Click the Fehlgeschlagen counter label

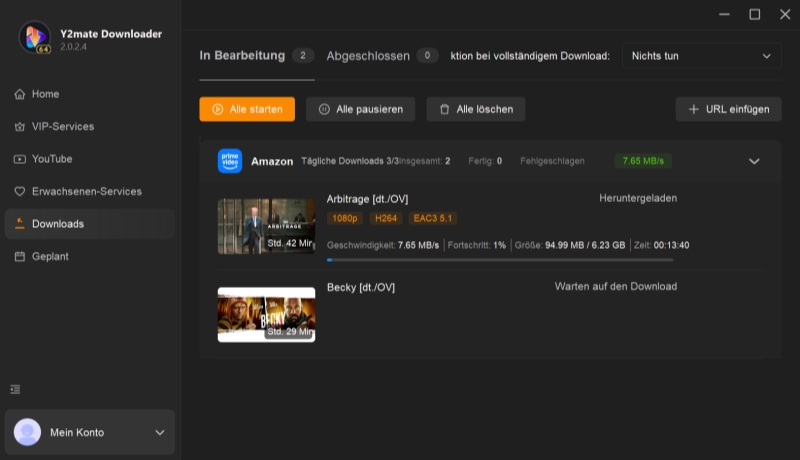click(x=552, y=161)
